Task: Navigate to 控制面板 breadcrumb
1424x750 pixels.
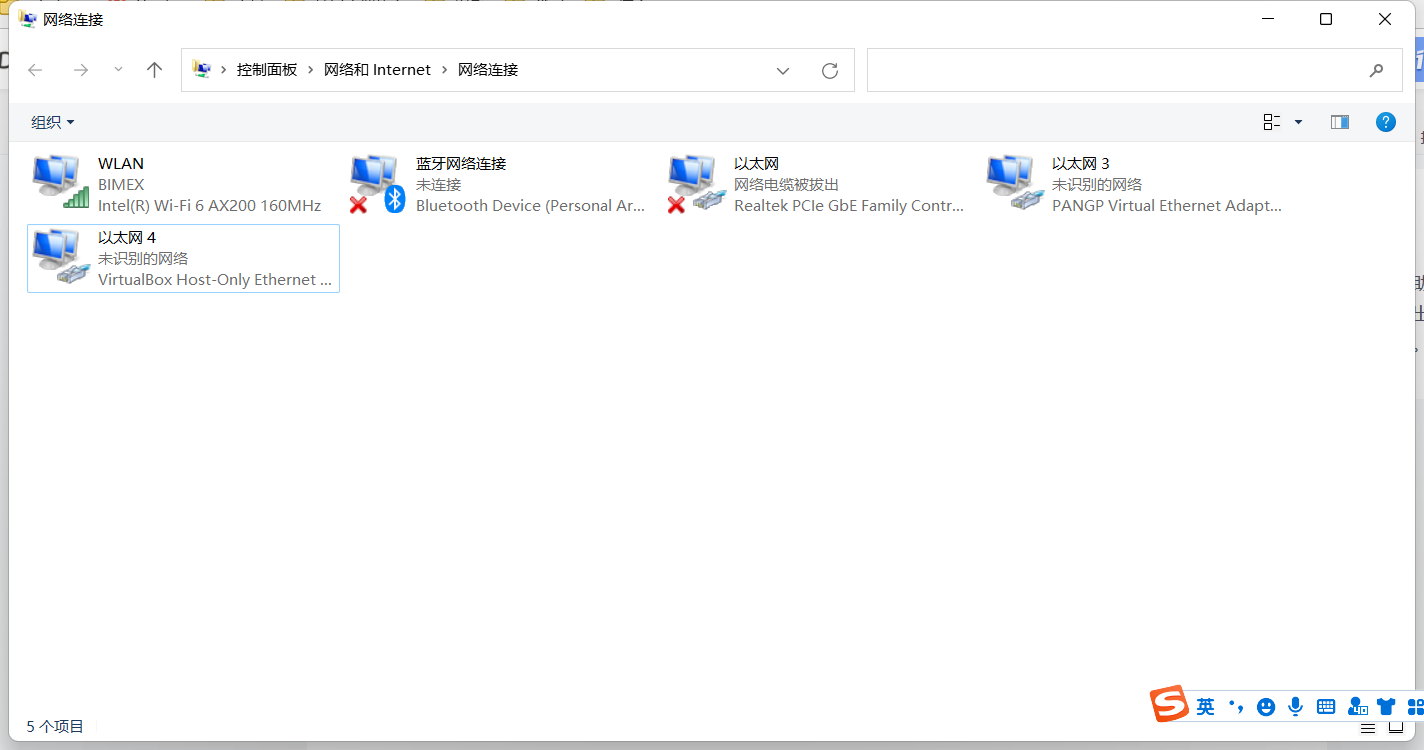Action: pos(267,70)
